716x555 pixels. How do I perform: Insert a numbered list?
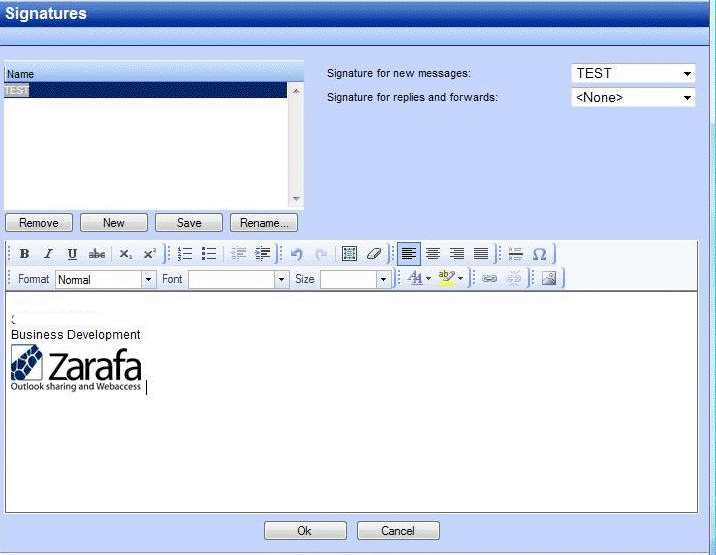tap(185, 254)
